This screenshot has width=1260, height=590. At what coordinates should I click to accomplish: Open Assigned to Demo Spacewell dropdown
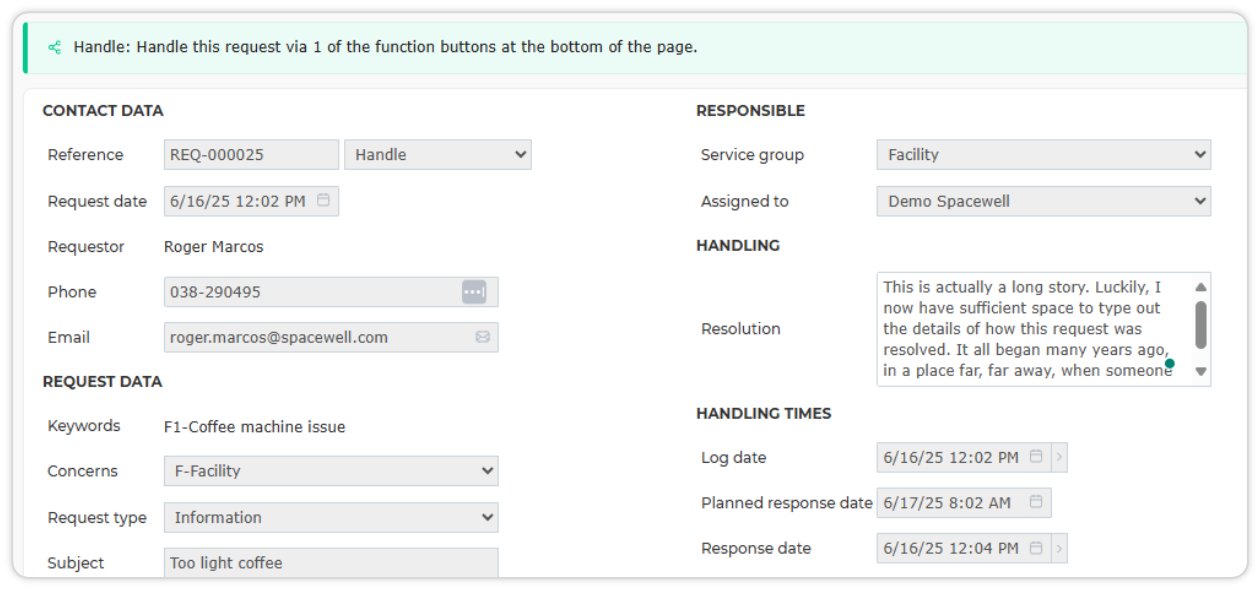pyautogui.click(x=1044, y=201)
